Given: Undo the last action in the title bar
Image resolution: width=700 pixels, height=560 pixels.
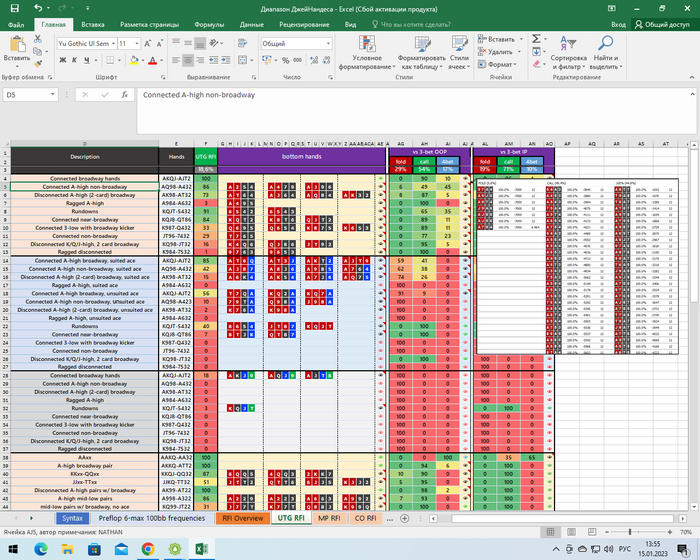Looking at the screenshot, I should (x=38, y=8).
